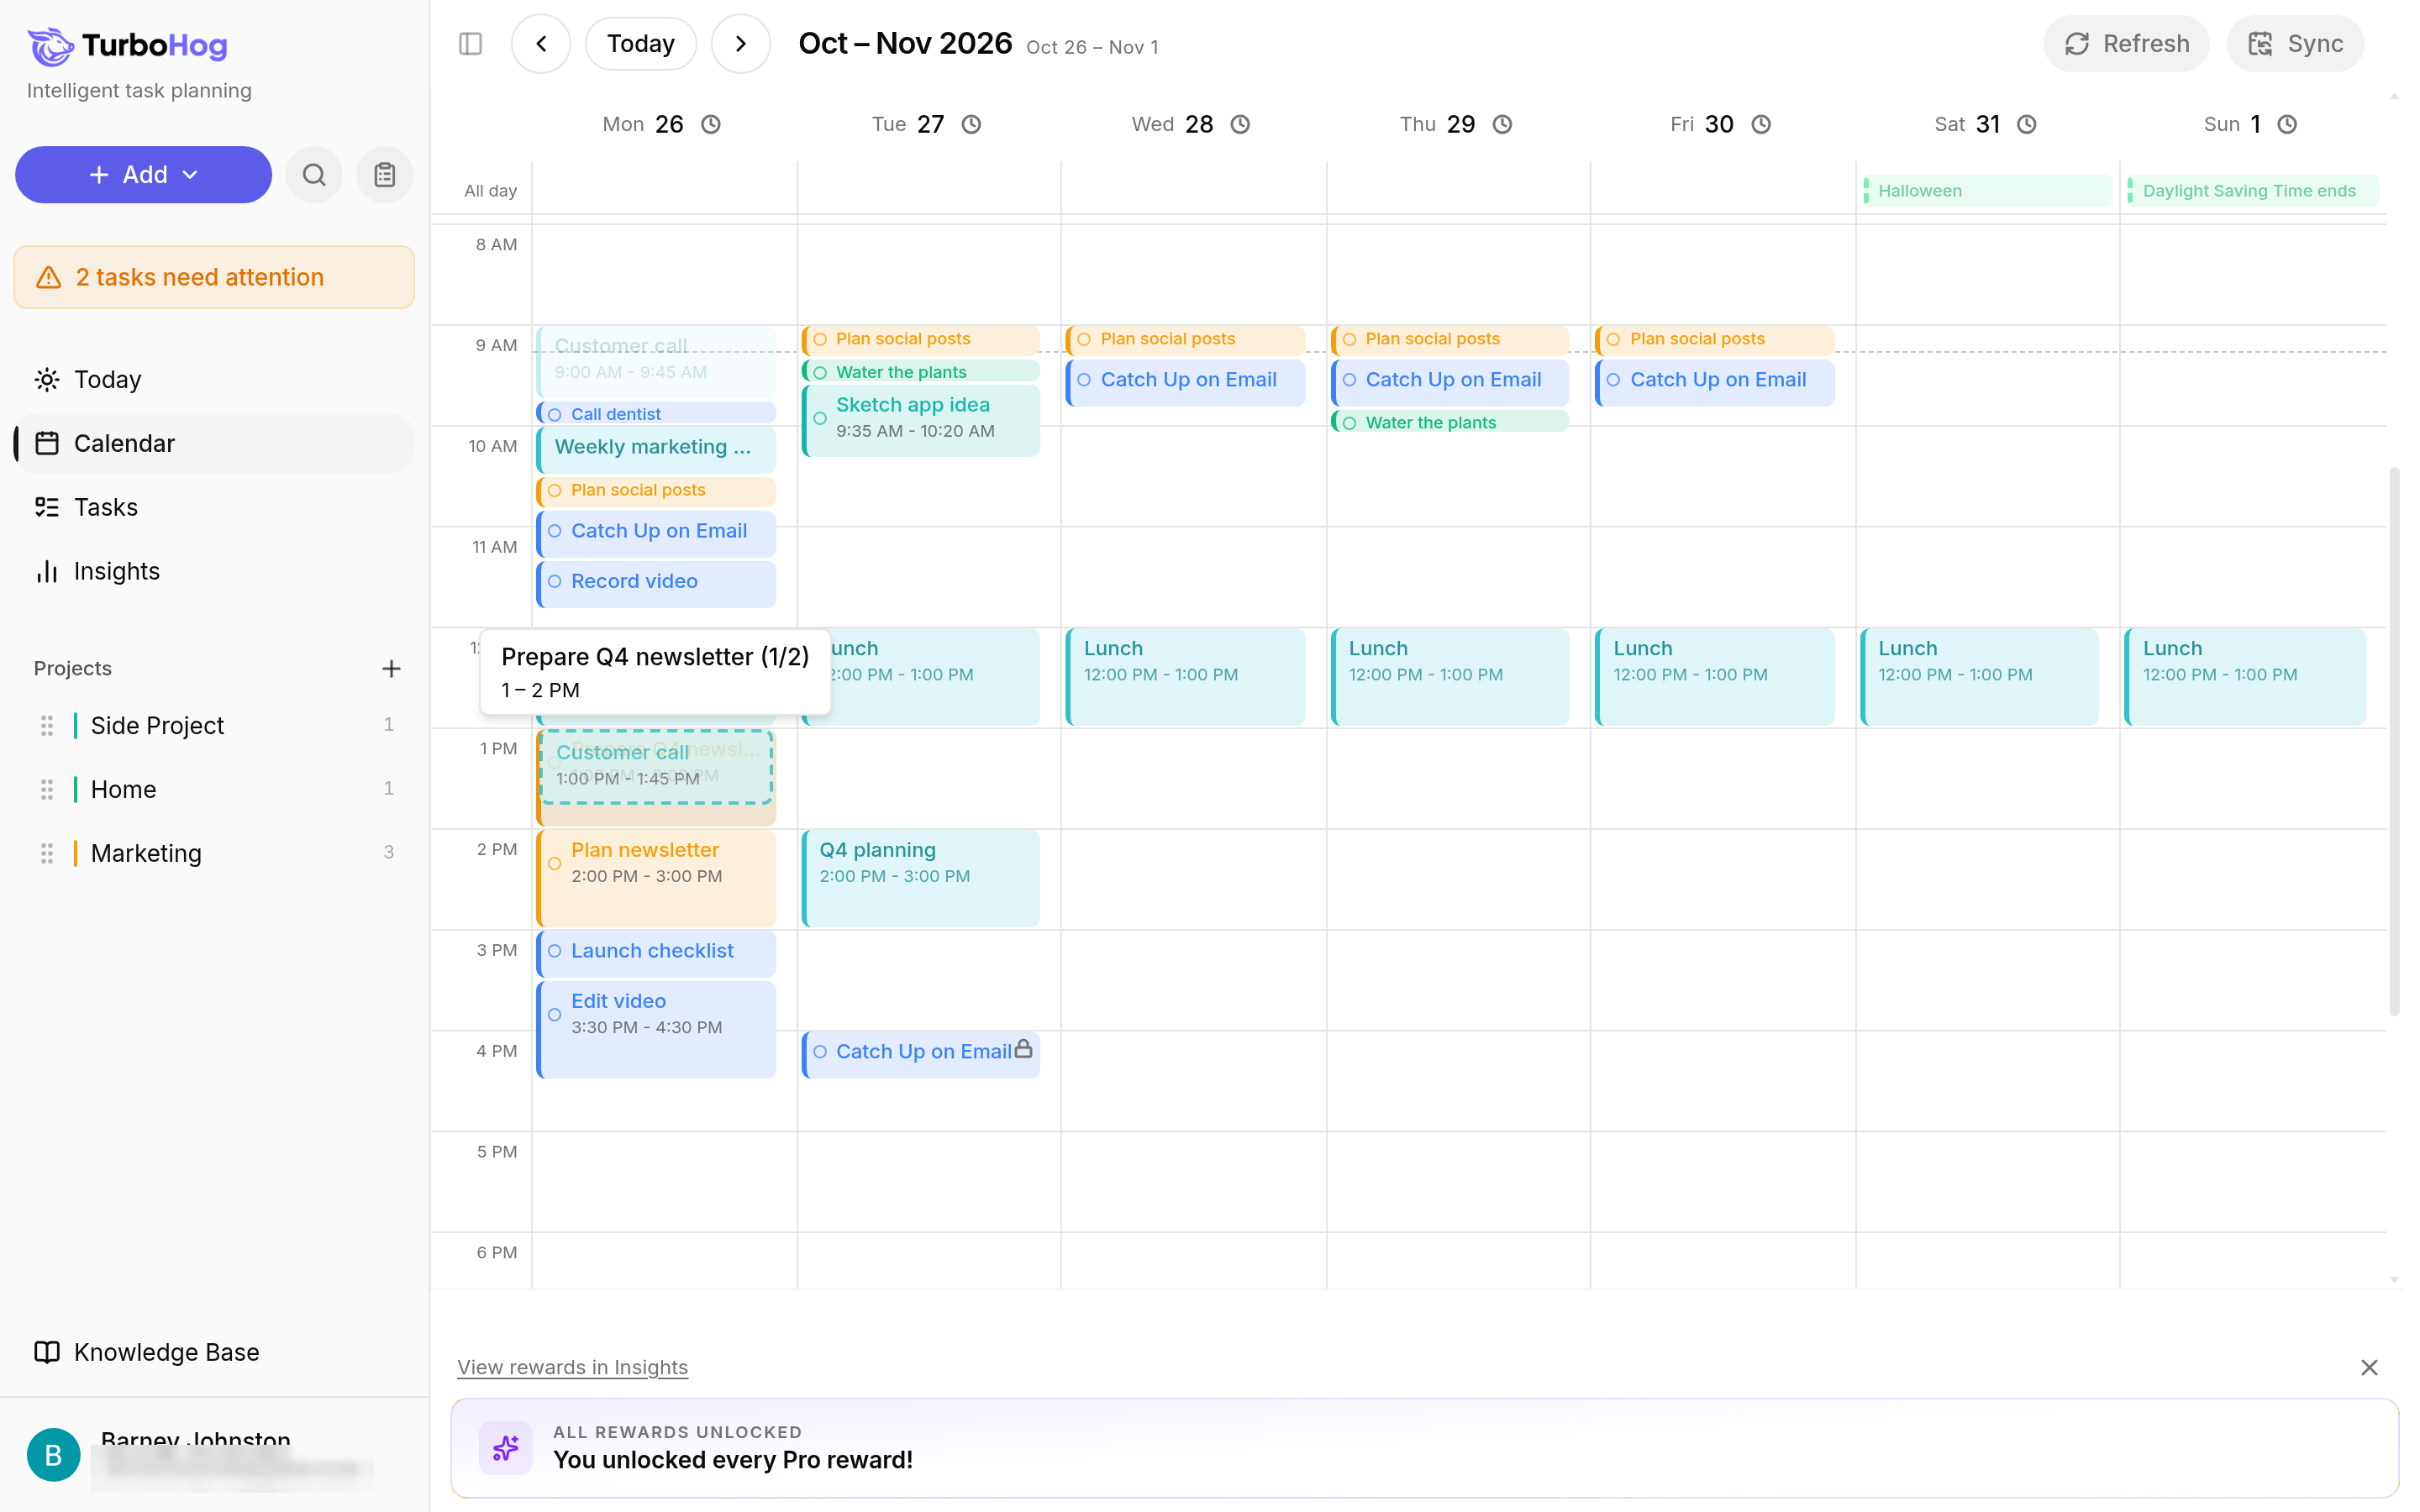Mark Sketch app idea task done
The image size is (2420, 1512).
[820, 418]
